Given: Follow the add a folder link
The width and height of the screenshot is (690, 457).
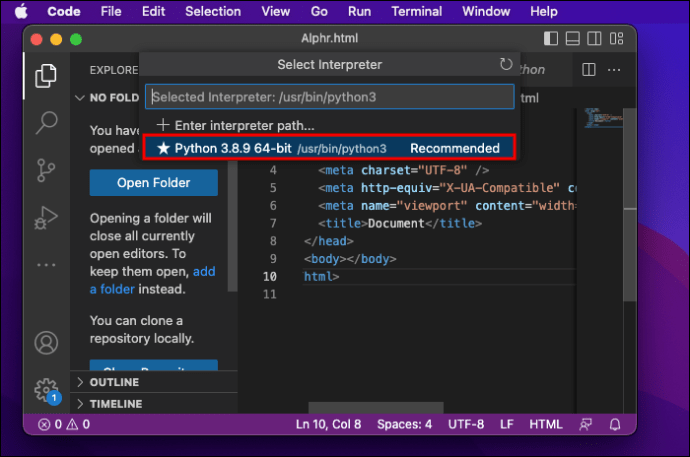Looking at the screenshot, I should tap(152, 280).
